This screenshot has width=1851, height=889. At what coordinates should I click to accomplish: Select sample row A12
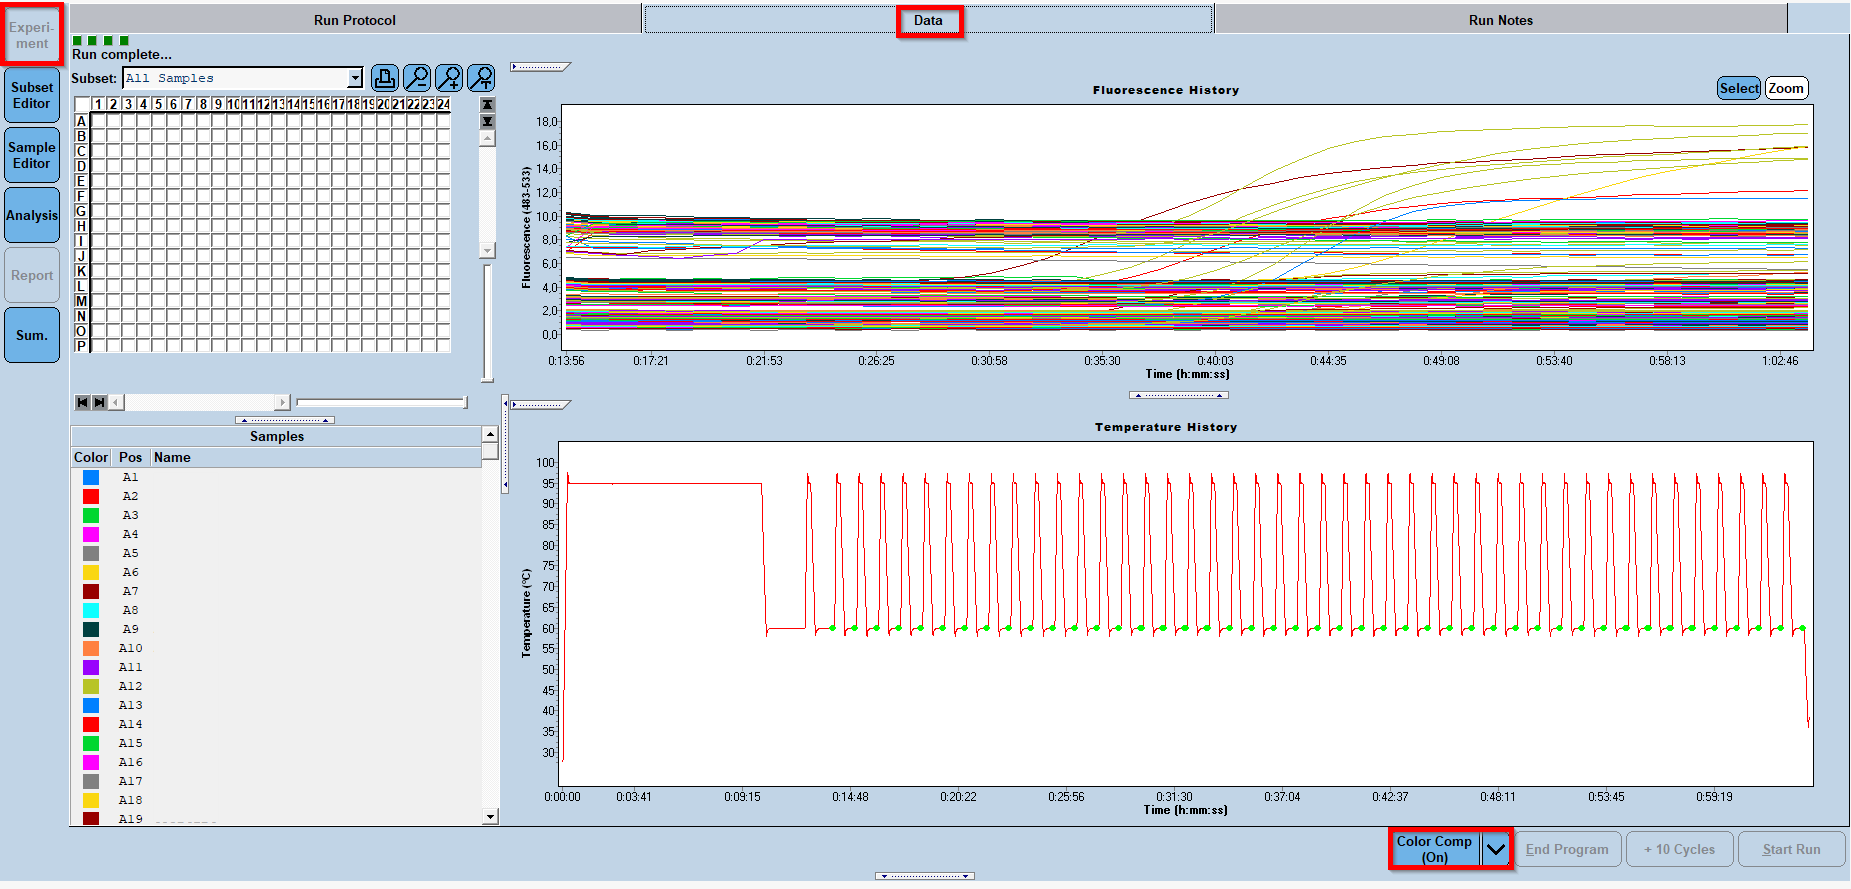(x=276, y=686)
